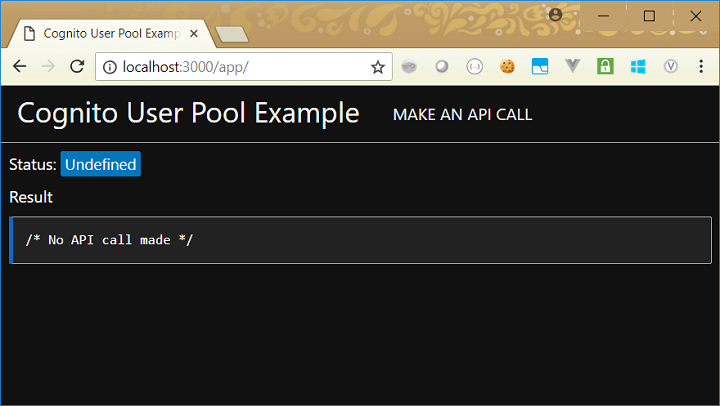Open Chrome three-dot menu
The width and height of the screenshot is (720, 406).
point(701,67)
